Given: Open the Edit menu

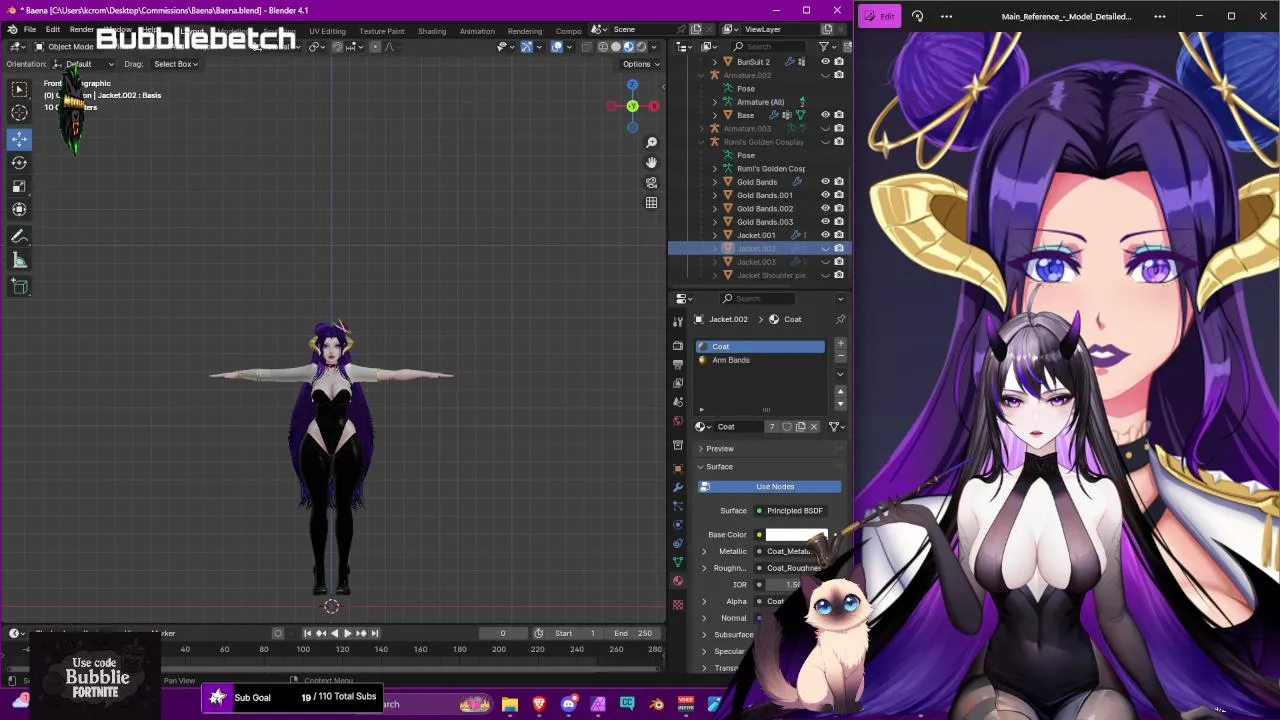Looking at the screenshot, I should 53,30.
